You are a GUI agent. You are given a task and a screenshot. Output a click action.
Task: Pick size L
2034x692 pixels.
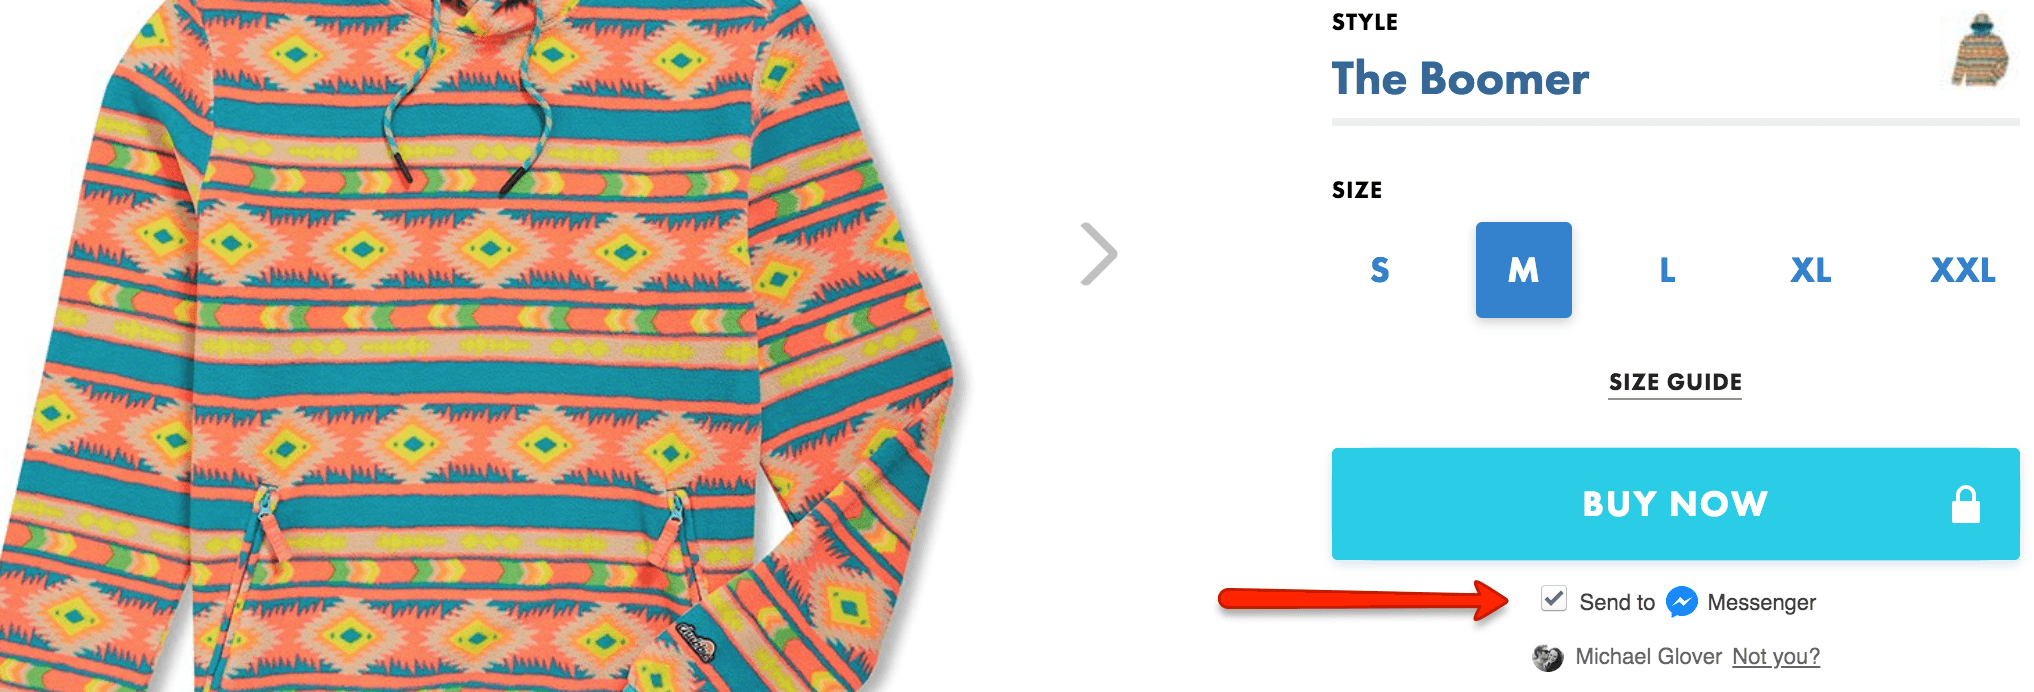point(1667,270)
